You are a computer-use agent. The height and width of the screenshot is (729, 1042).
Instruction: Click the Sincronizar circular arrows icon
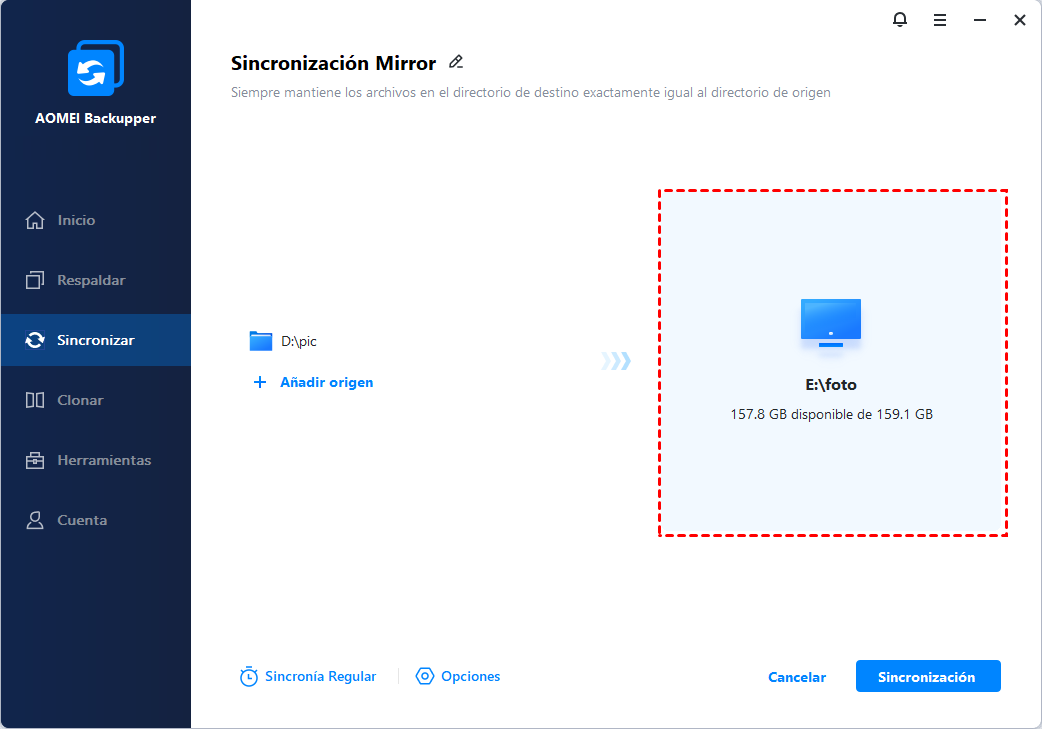[35, 340]
